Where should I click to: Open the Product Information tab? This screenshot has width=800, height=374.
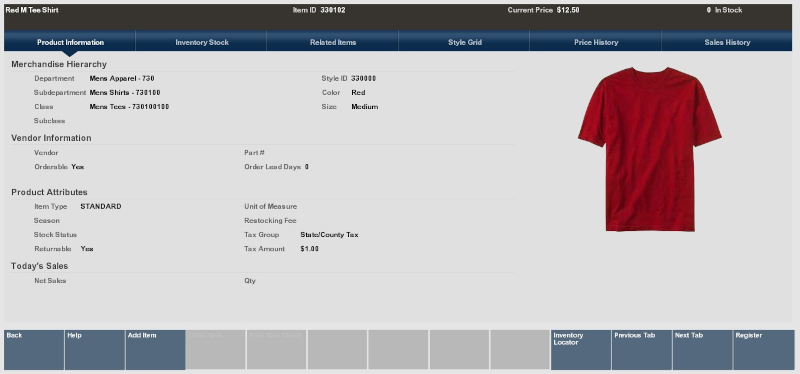tap(70, 42)
